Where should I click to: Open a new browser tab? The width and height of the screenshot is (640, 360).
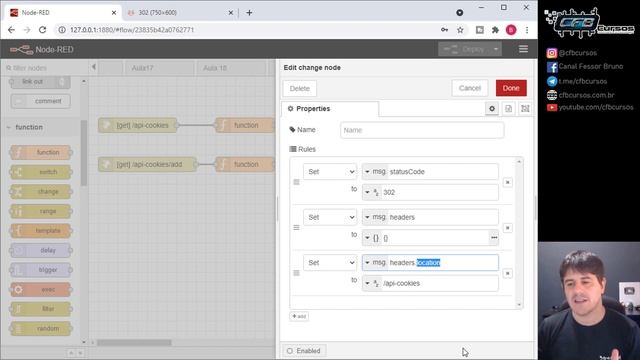(249, 13)
